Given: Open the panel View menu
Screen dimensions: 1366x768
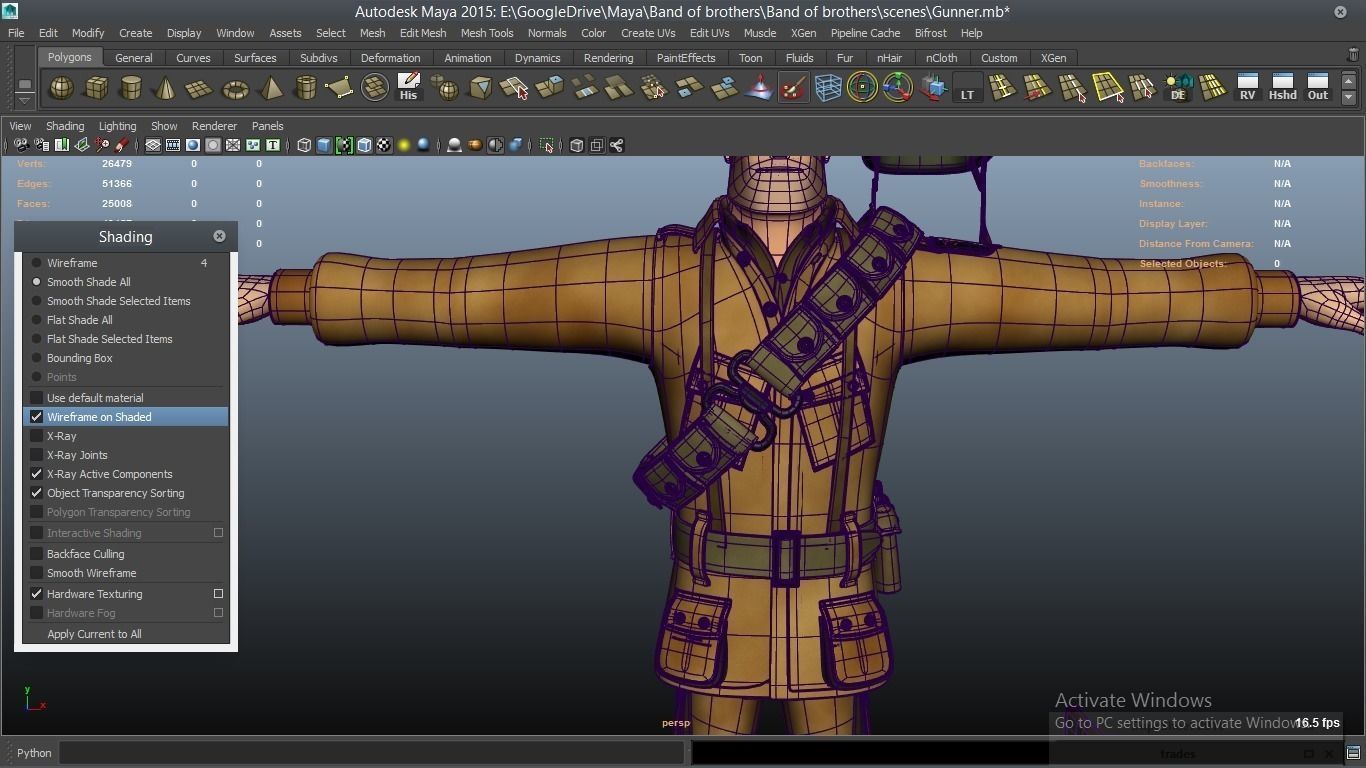Looking at the screenshot, I should pos(20,126).
